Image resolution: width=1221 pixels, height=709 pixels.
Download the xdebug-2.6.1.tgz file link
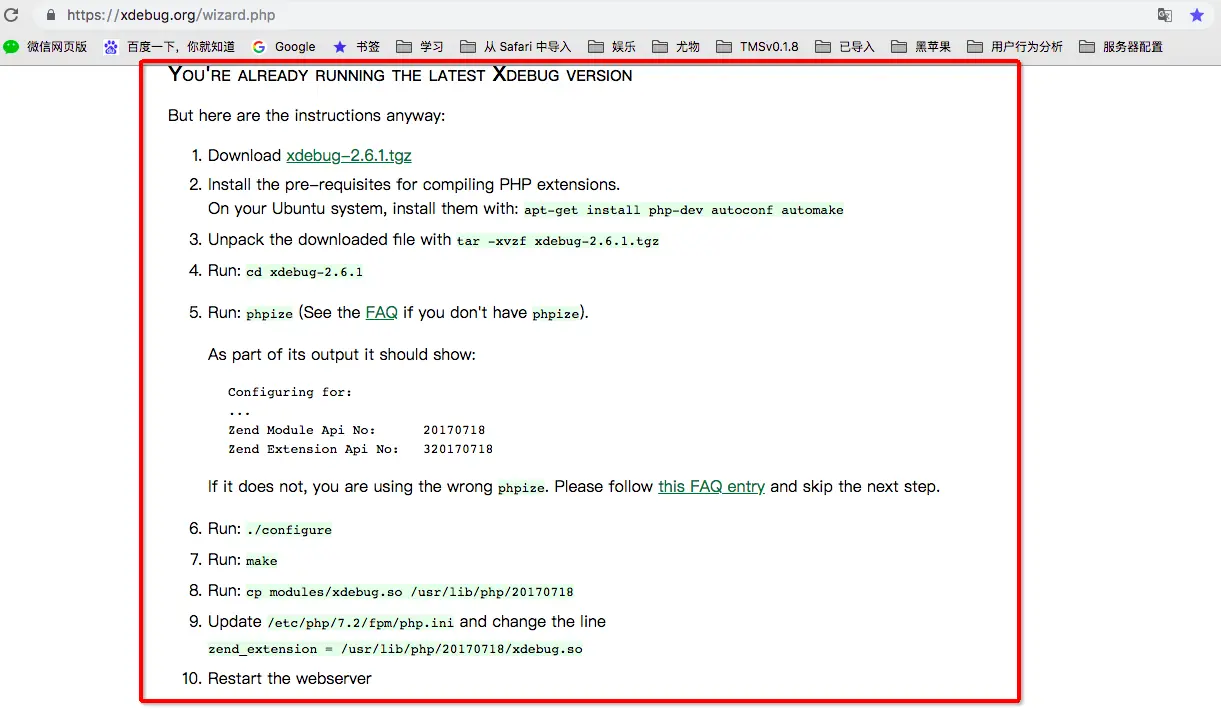(x=349, y=155)
